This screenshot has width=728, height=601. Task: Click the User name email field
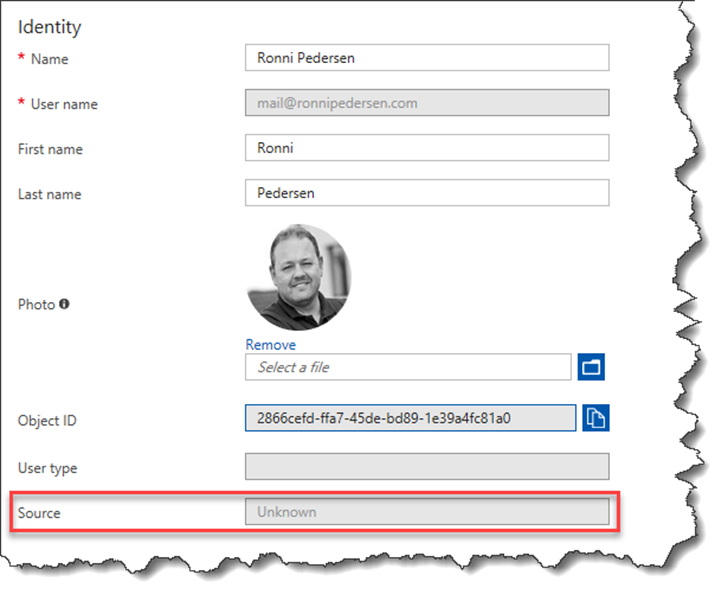[427, 103]
